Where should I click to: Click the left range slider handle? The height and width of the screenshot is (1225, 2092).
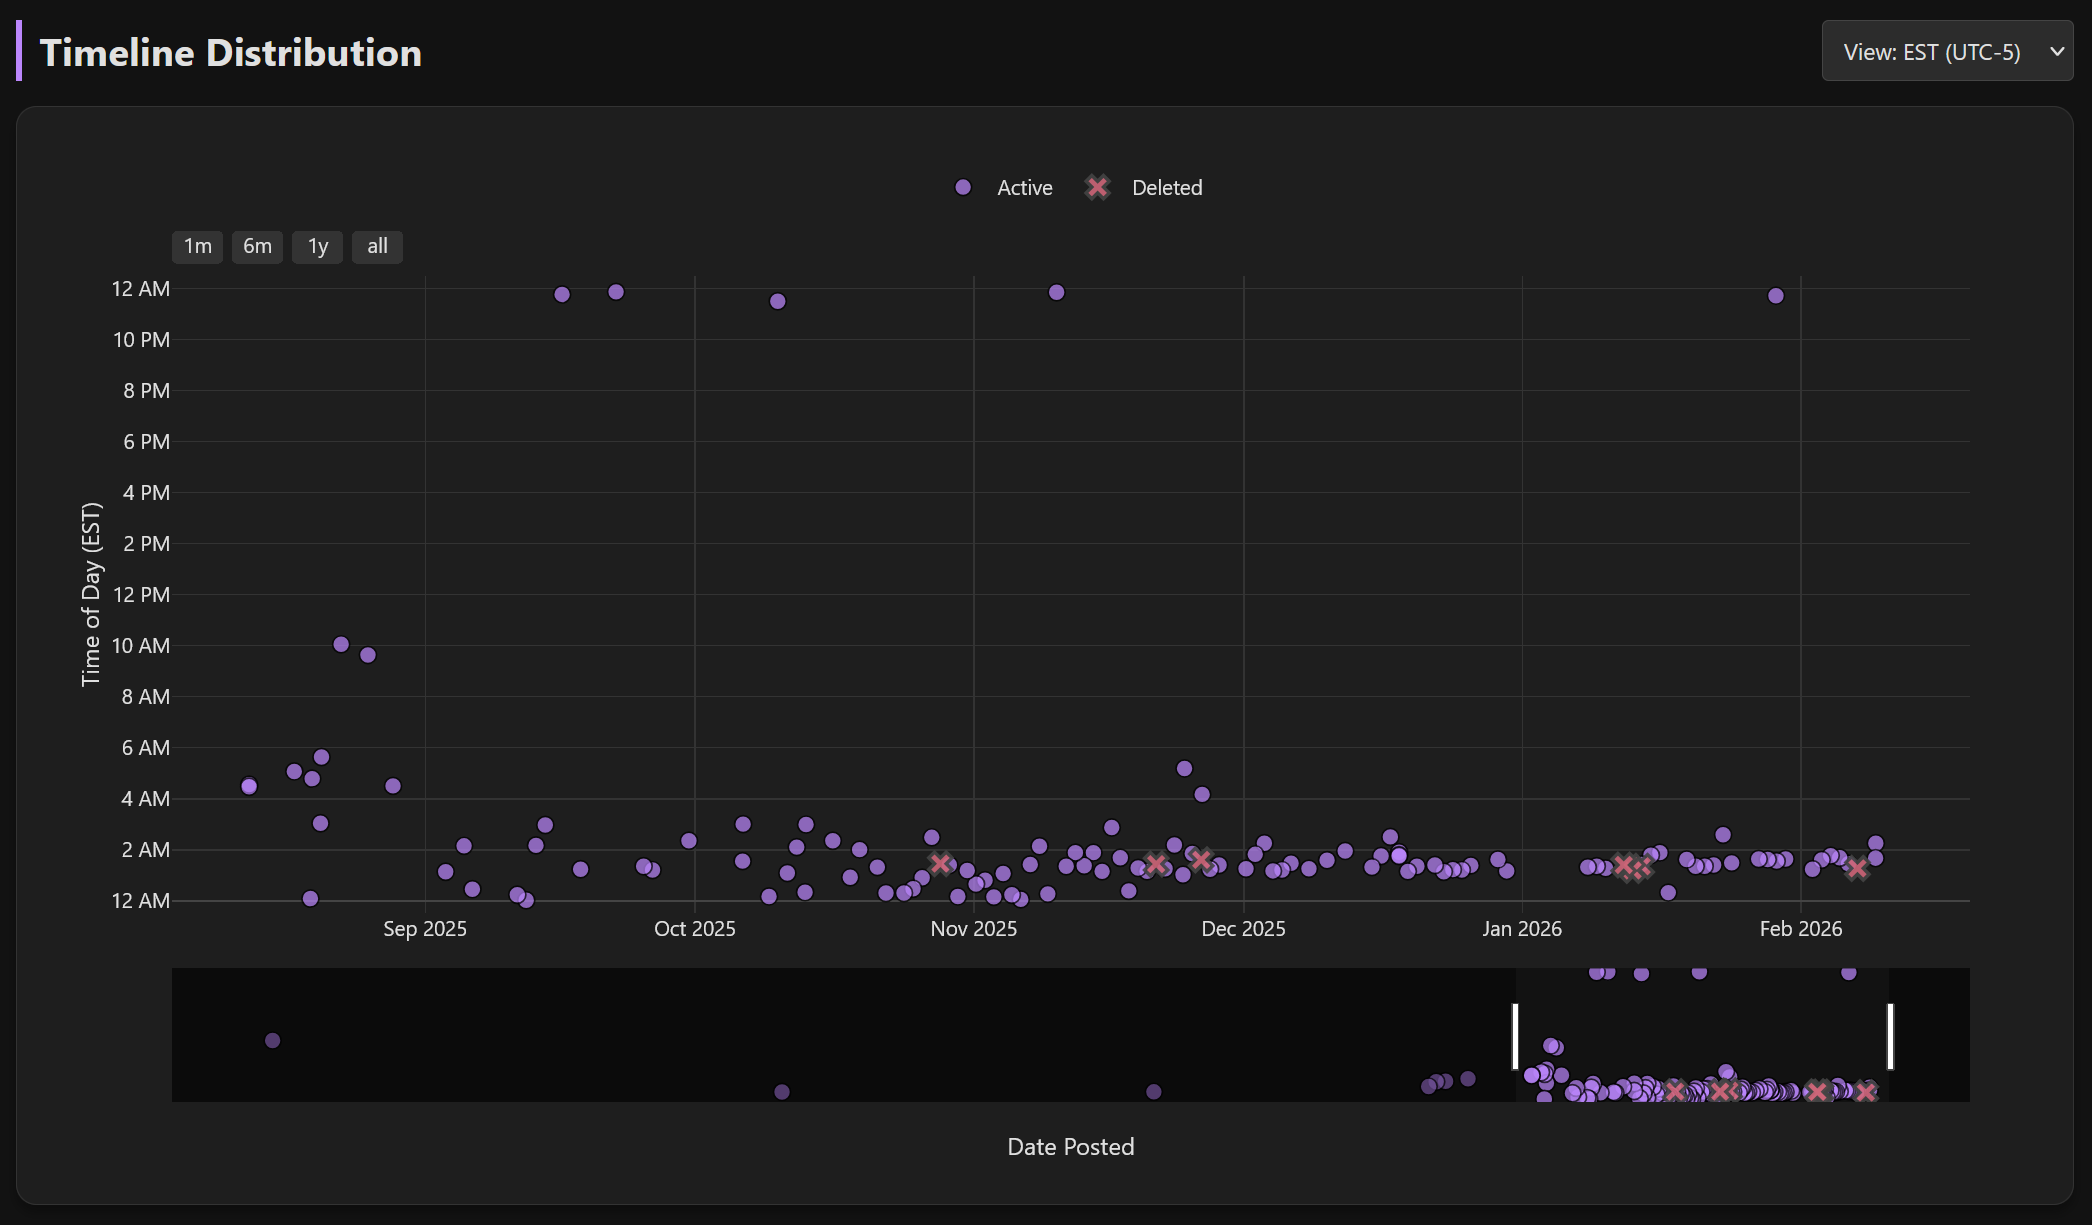1515,1036
